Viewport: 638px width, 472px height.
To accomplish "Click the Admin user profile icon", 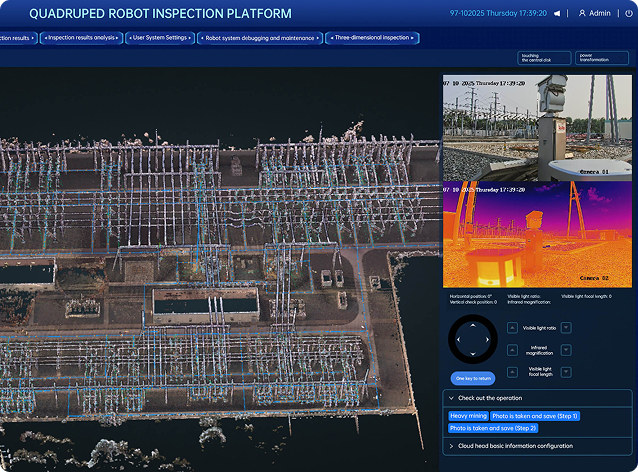I will click(582, 13).
